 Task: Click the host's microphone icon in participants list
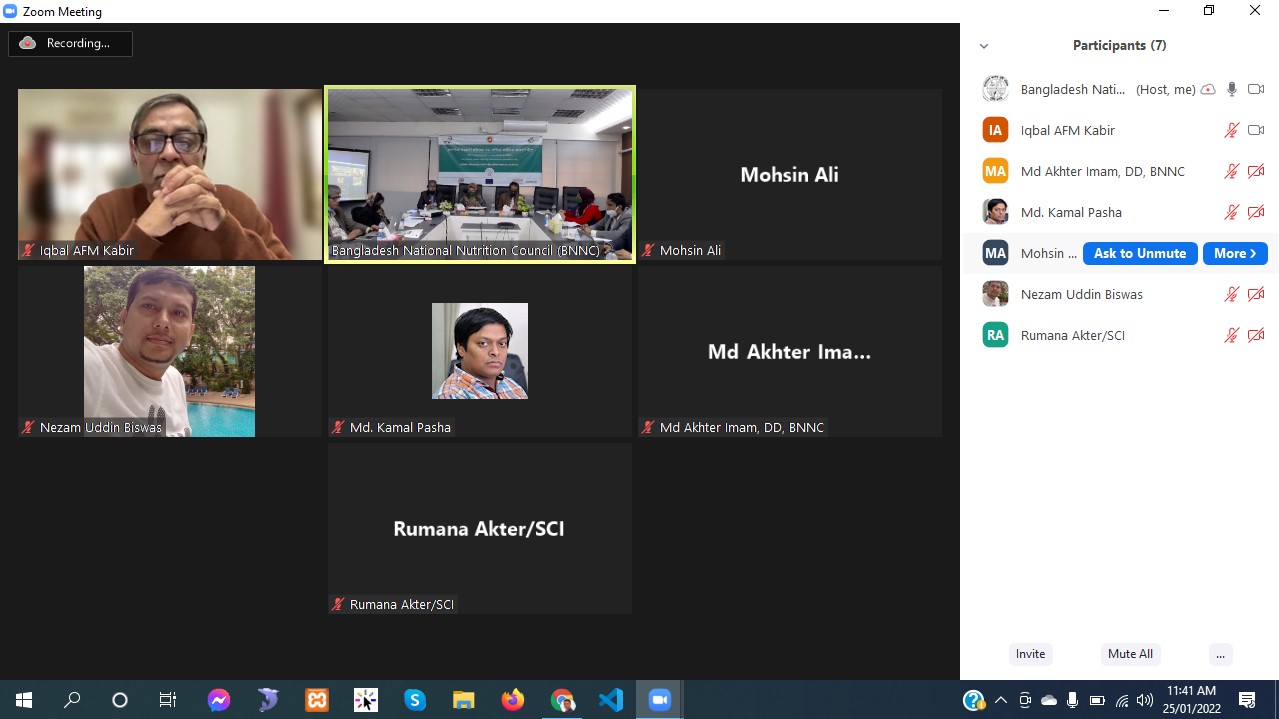pos(1232,89)
